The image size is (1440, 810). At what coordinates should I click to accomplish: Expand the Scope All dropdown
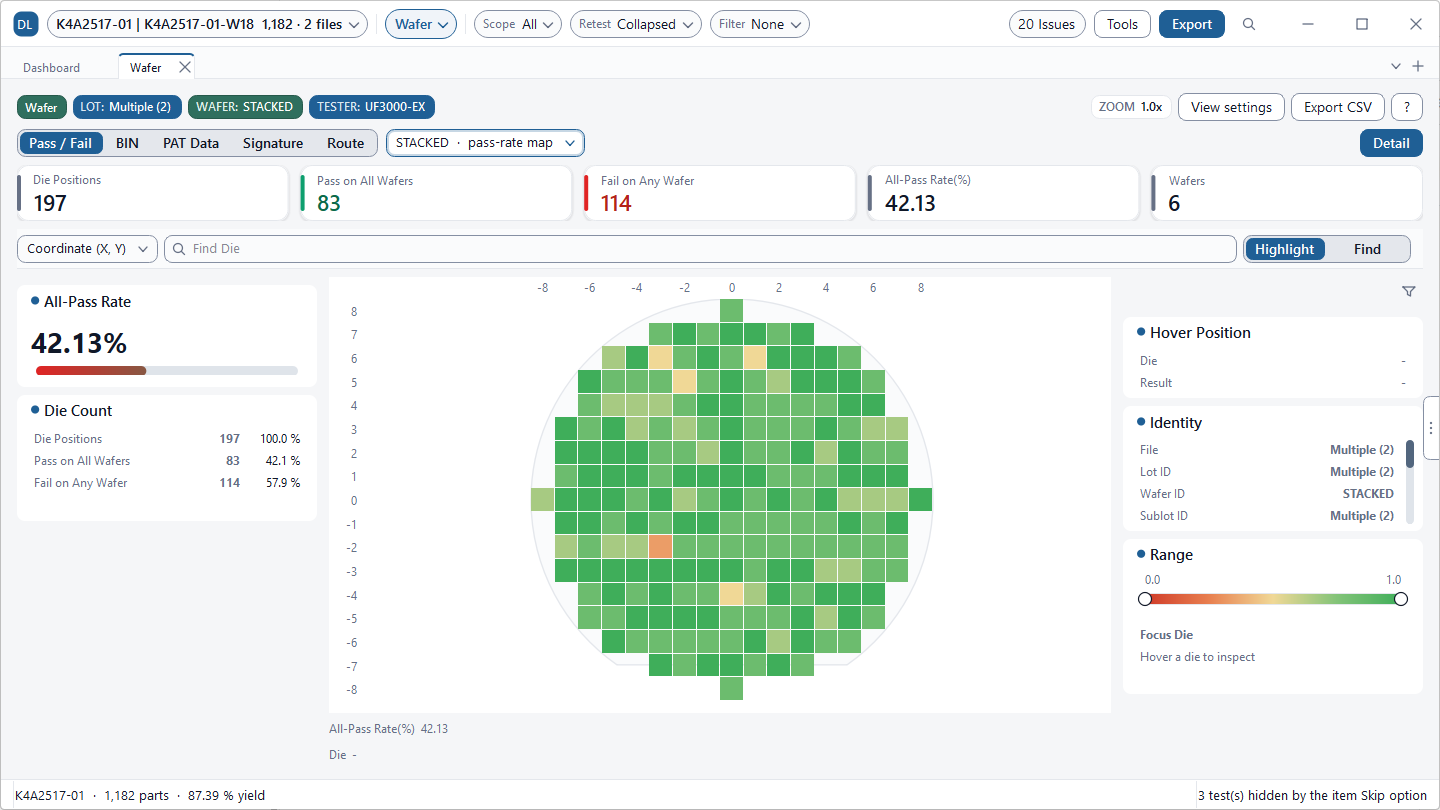pyautogui.click(x=517, y=24)
